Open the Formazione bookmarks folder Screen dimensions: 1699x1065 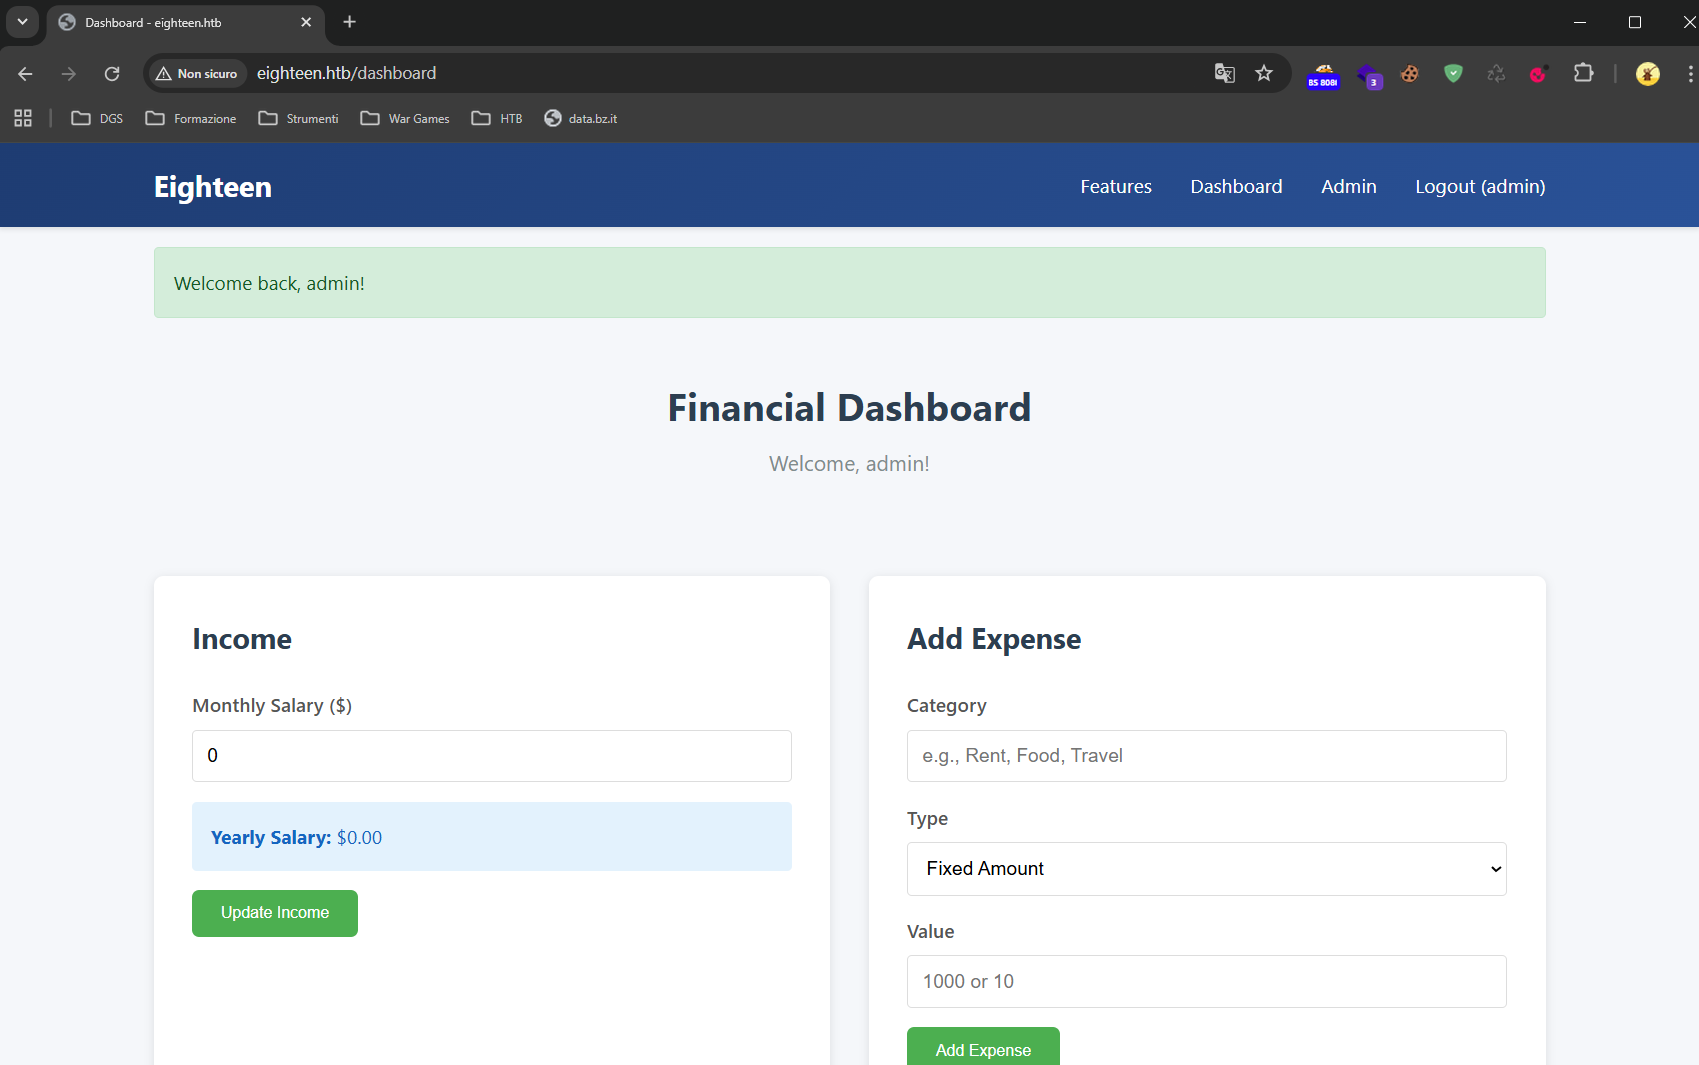pos(191,118)
